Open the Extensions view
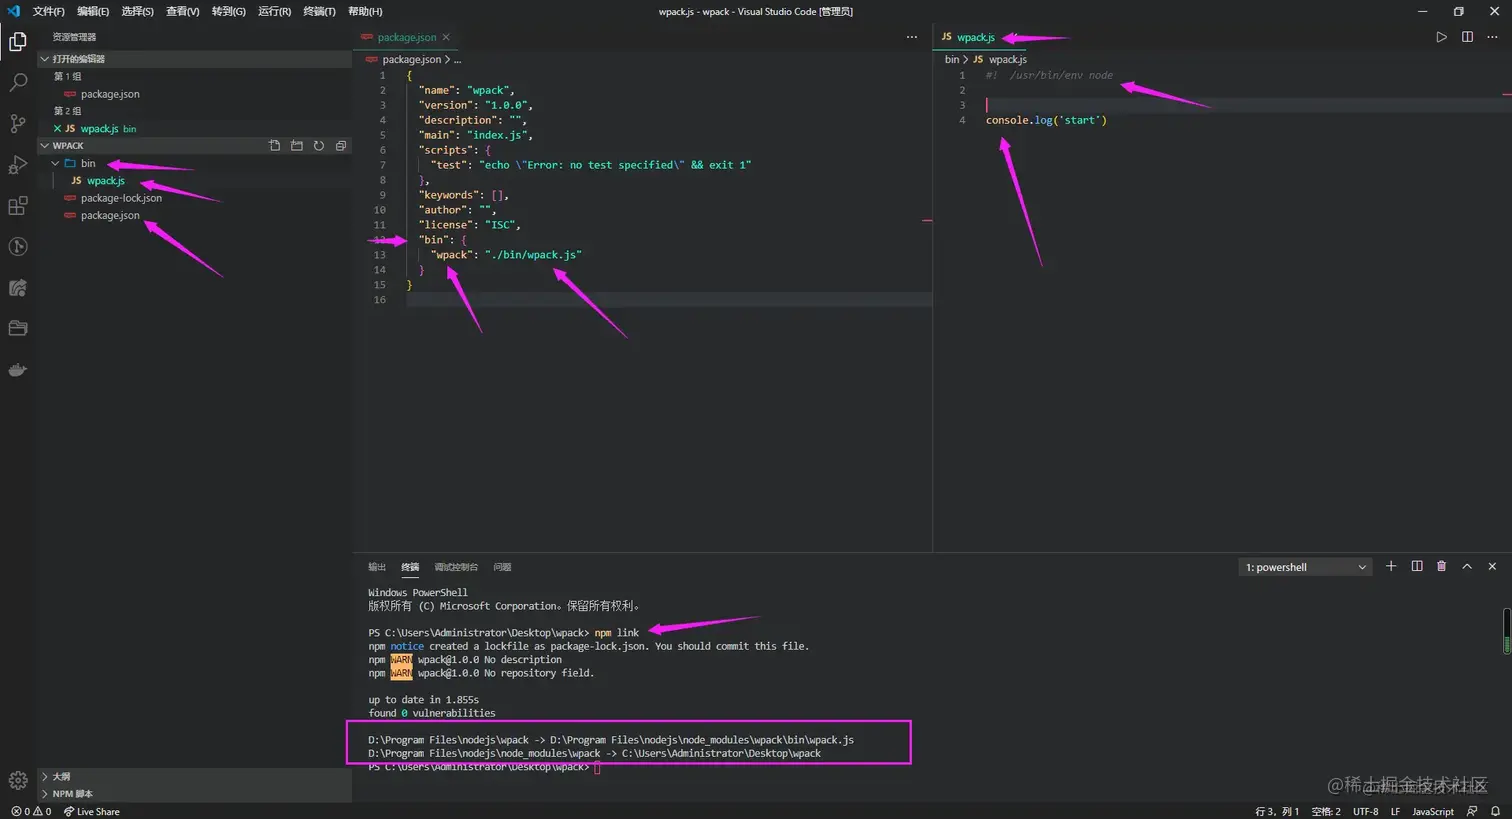 pos(18,205)
